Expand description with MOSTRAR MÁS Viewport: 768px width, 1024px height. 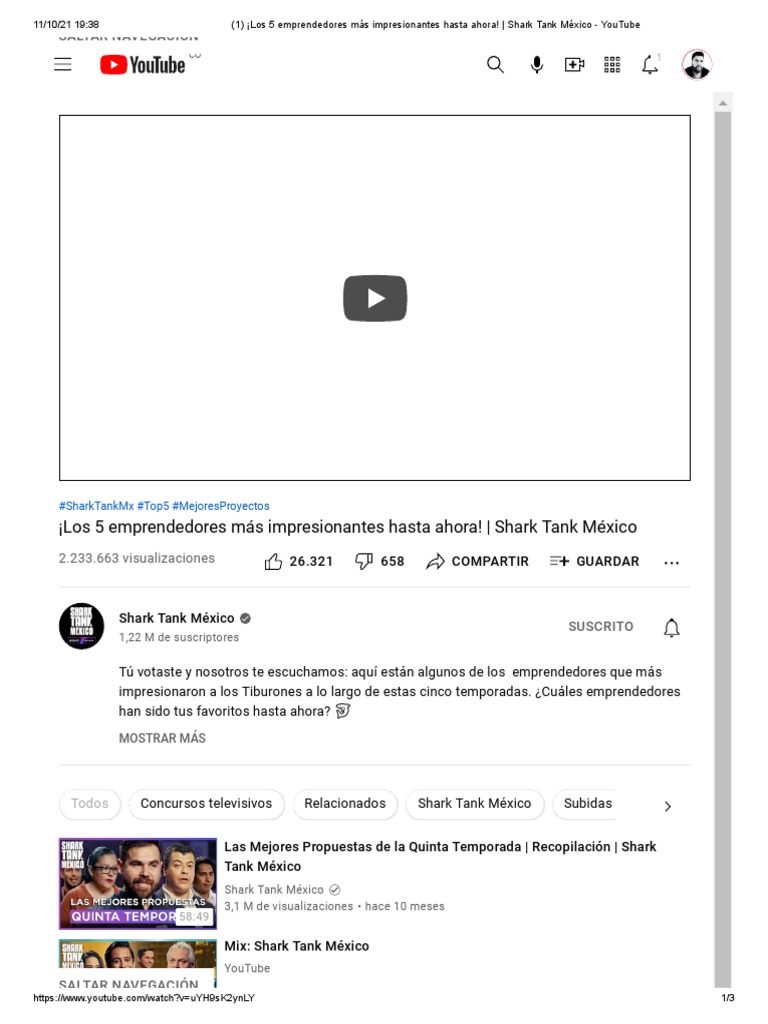(162, 738)
